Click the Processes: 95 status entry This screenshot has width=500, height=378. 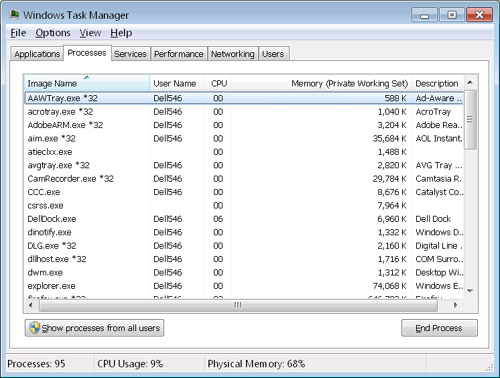36,364
